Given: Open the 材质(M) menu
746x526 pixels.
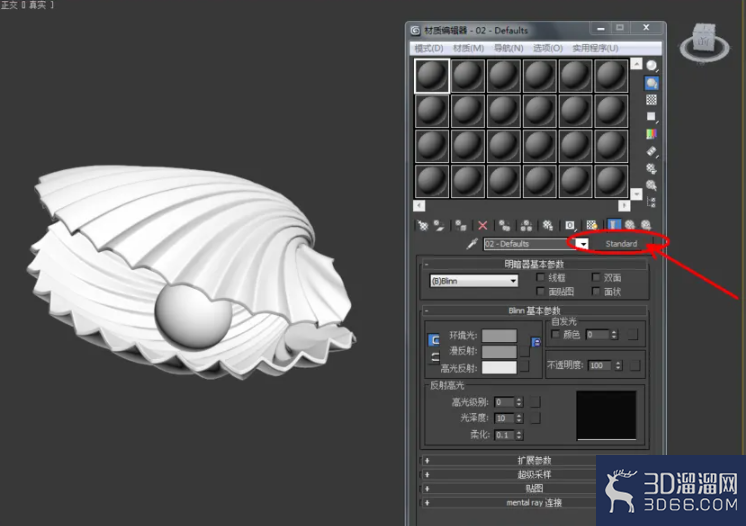Looking at the screenshot, I should point(469,48).
